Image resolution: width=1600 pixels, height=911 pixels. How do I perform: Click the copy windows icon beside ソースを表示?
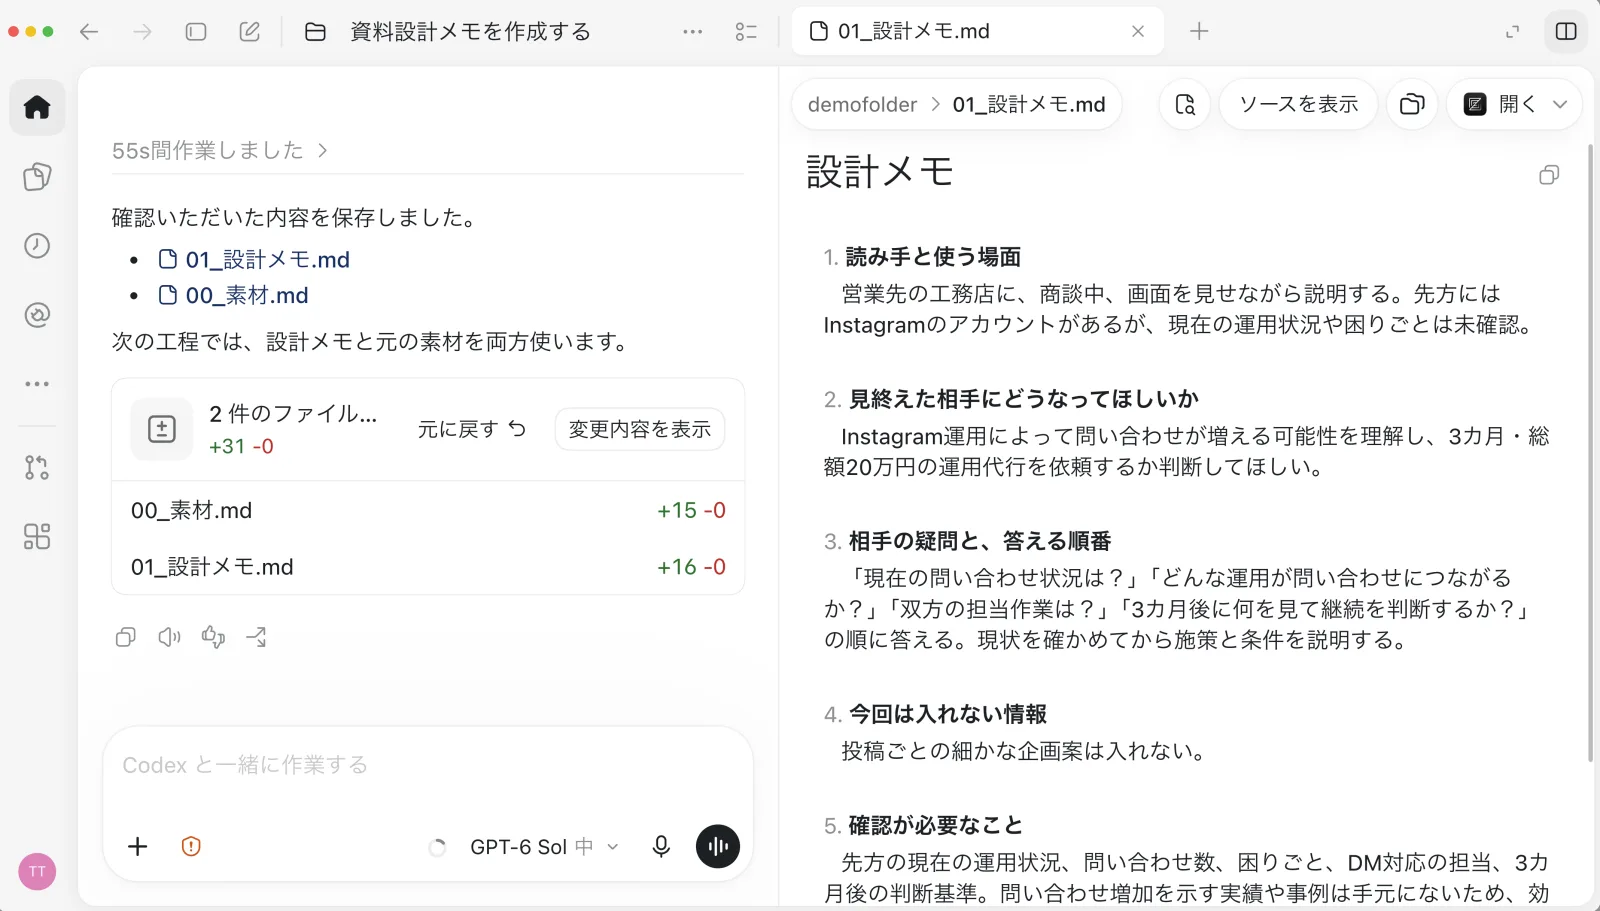coord(1412,104)
